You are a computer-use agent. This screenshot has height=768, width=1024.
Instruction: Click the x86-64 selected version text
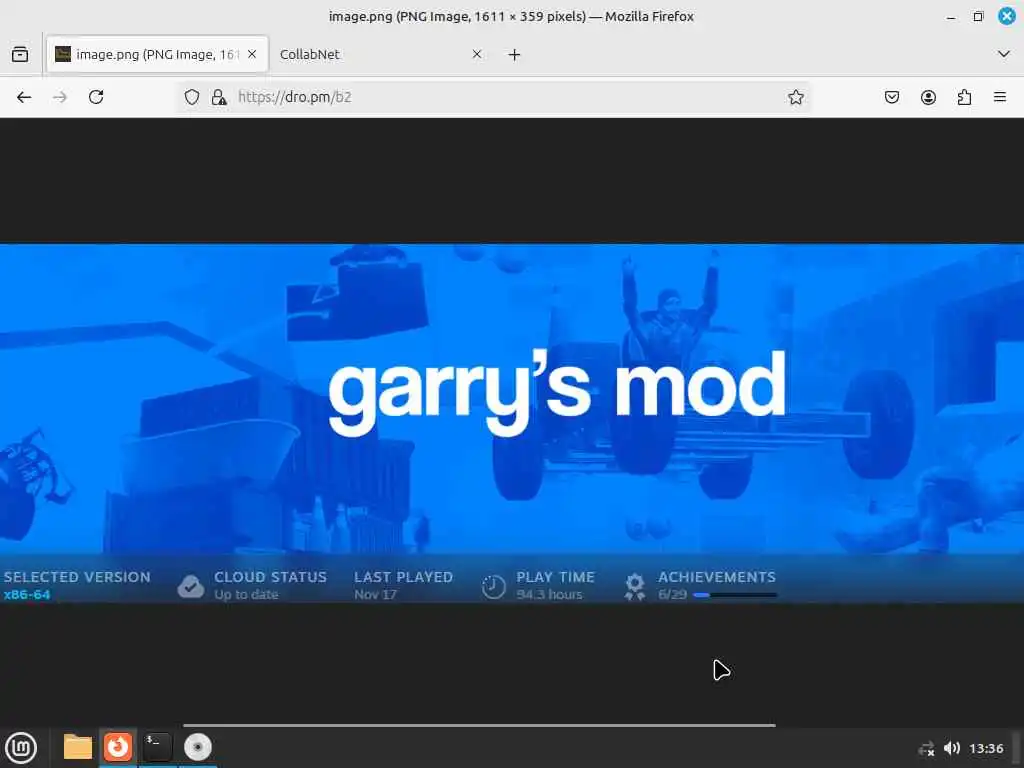tap(27, 595)
